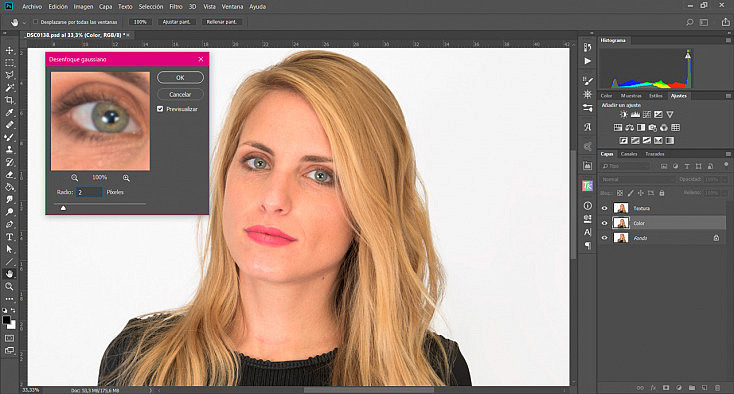Select the Path Selection arrow tool
The height and width of the screenshot is (394, 734).
pyautogui.click(x=9, y=249)
